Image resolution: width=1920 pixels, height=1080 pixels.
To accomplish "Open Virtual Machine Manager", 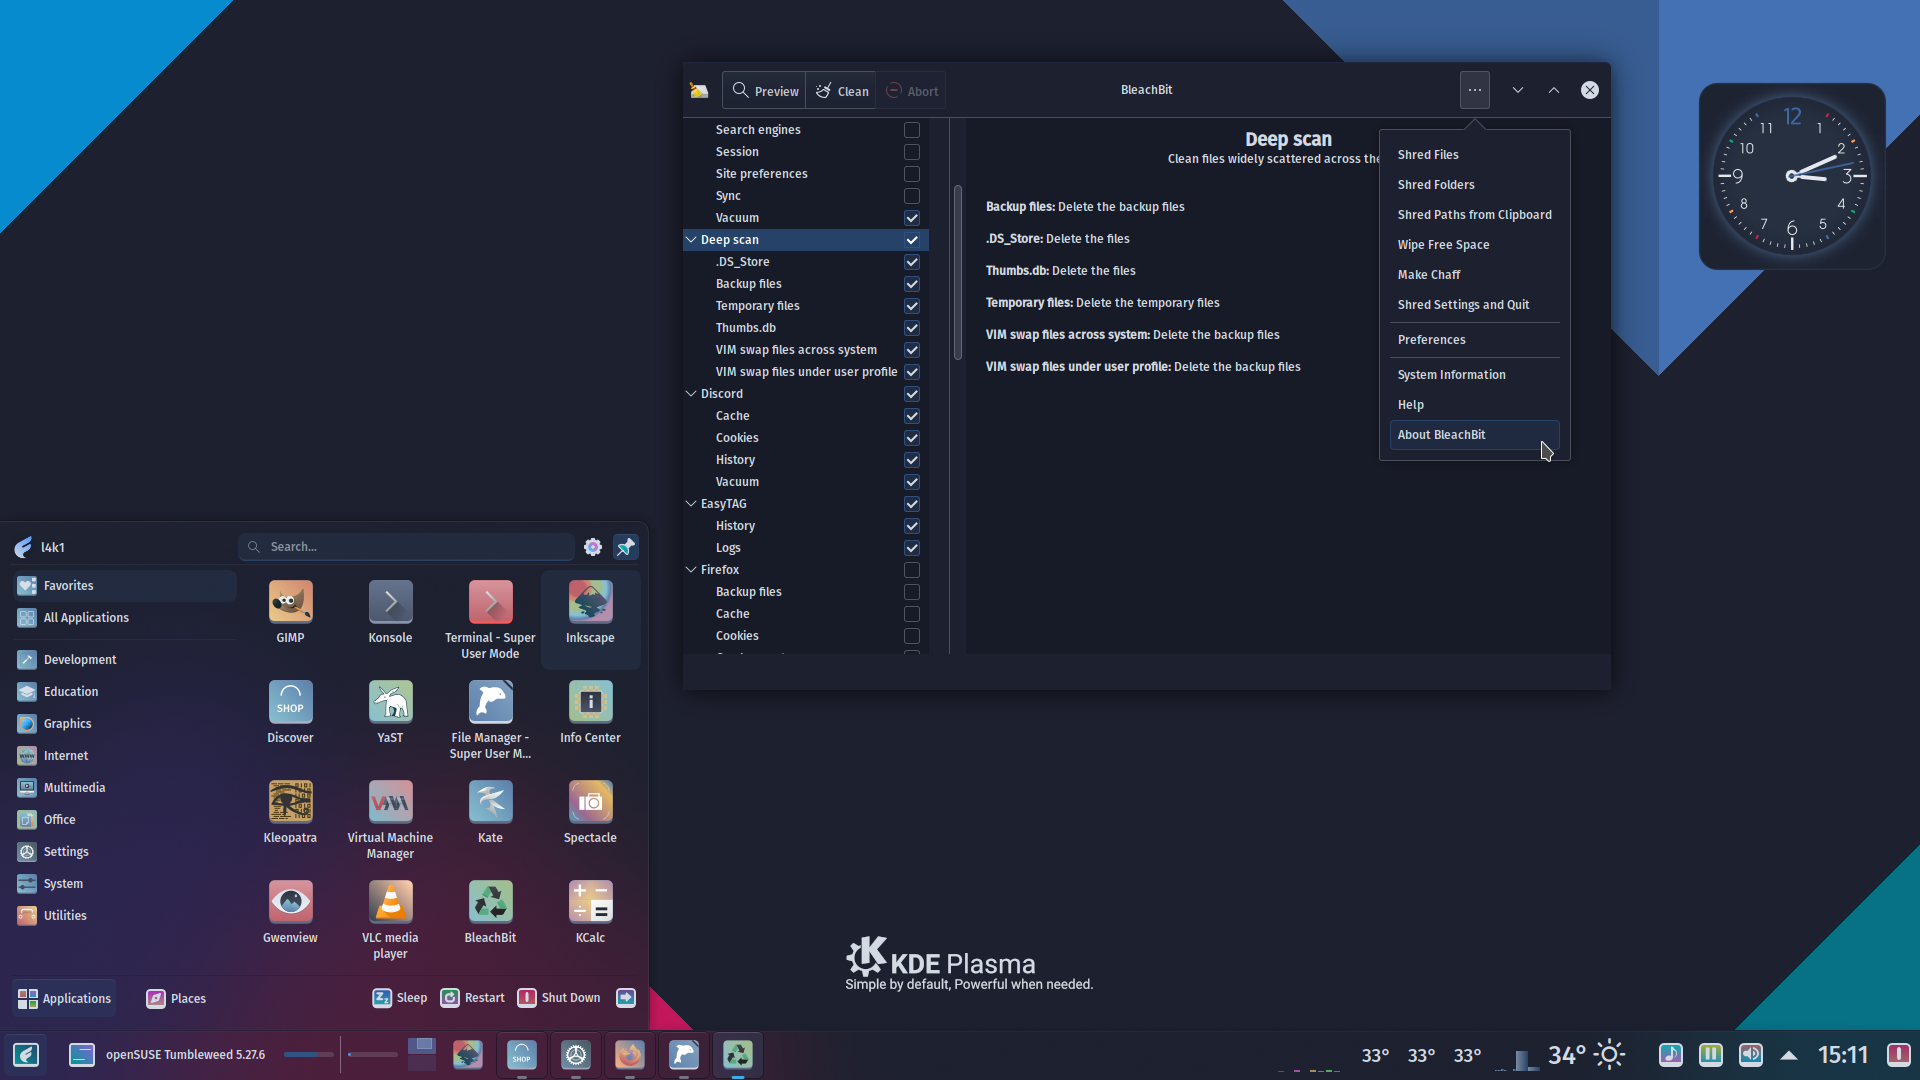I will 390,819.
